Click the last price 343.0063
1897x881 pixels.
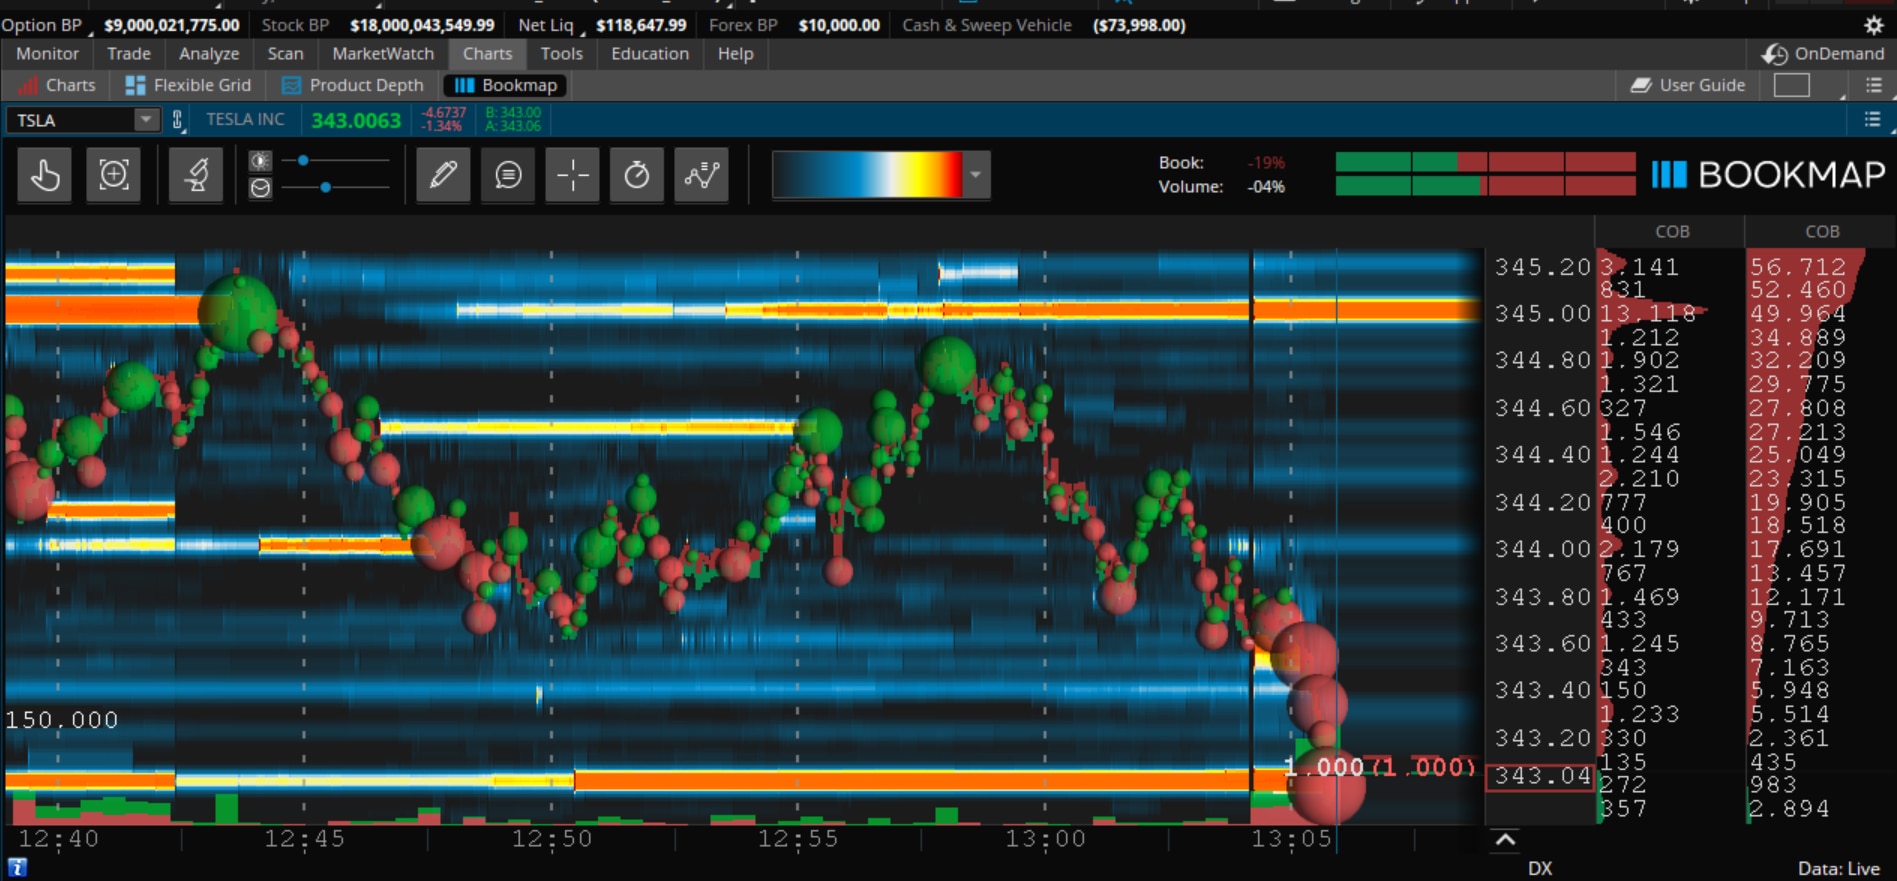click(356, 121)
